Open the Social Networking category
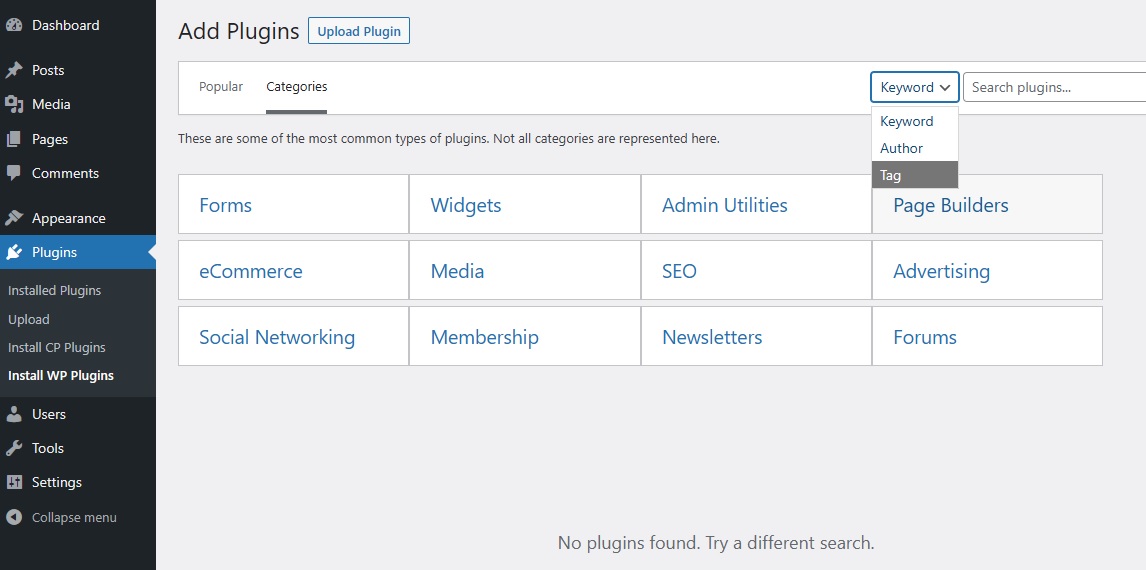 pos(293,337)
